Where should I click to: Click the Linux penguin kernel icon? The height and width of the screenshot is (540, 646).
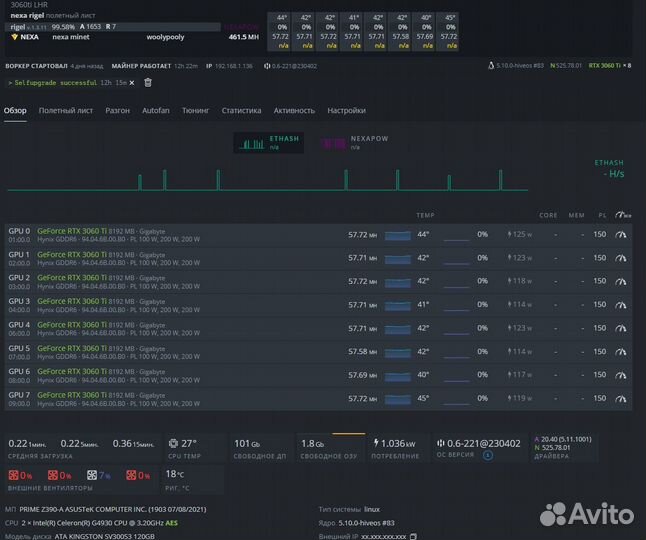[x=491, y=66]
